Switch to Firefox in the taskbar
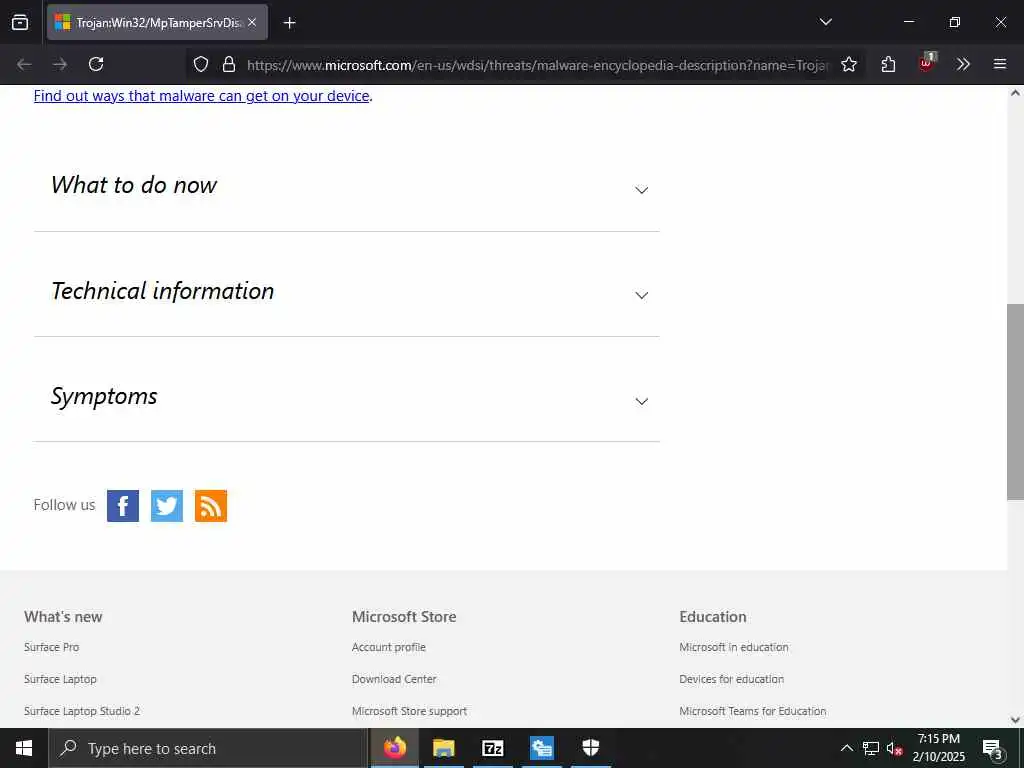 click(394, 748)
